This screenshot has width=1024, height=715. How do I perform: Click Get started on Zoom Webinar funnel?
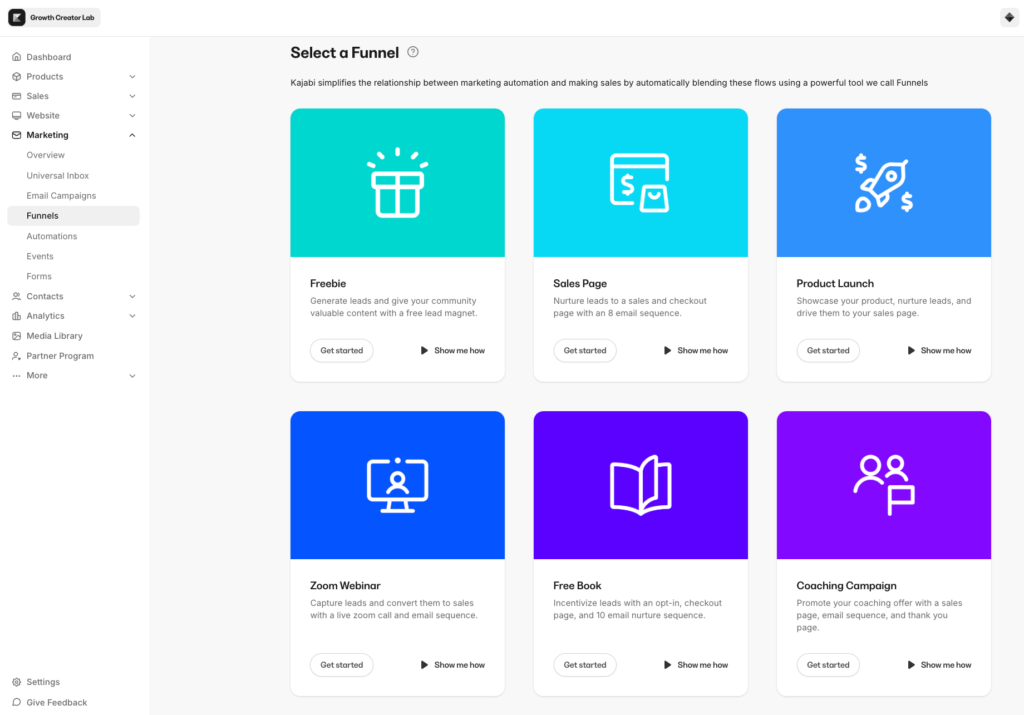341,665
